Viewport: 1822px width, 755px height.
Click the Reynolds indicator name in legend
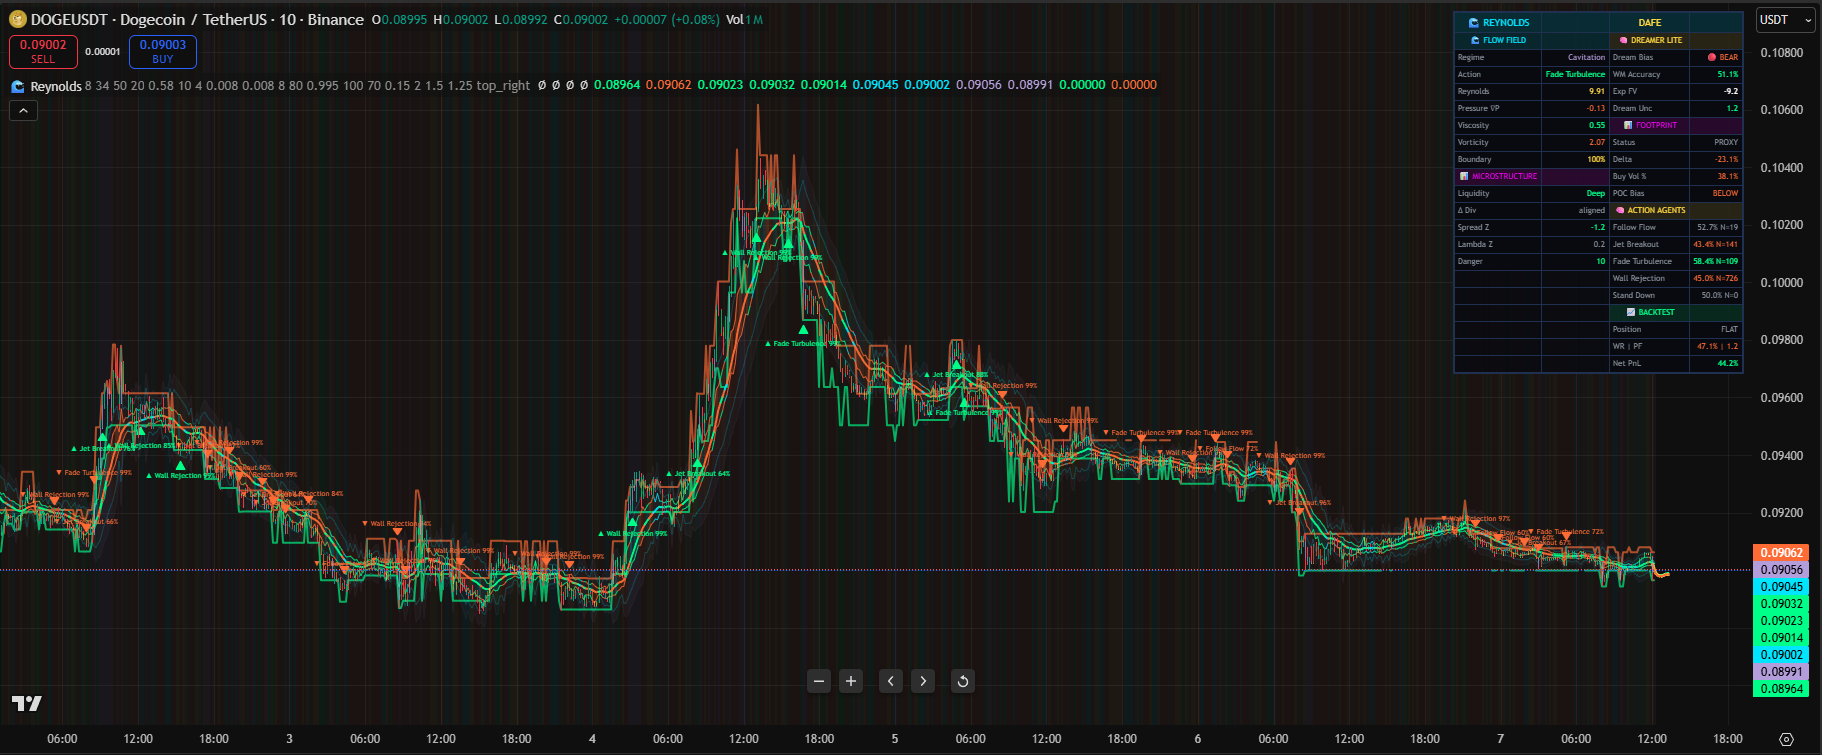click(56, 86)
